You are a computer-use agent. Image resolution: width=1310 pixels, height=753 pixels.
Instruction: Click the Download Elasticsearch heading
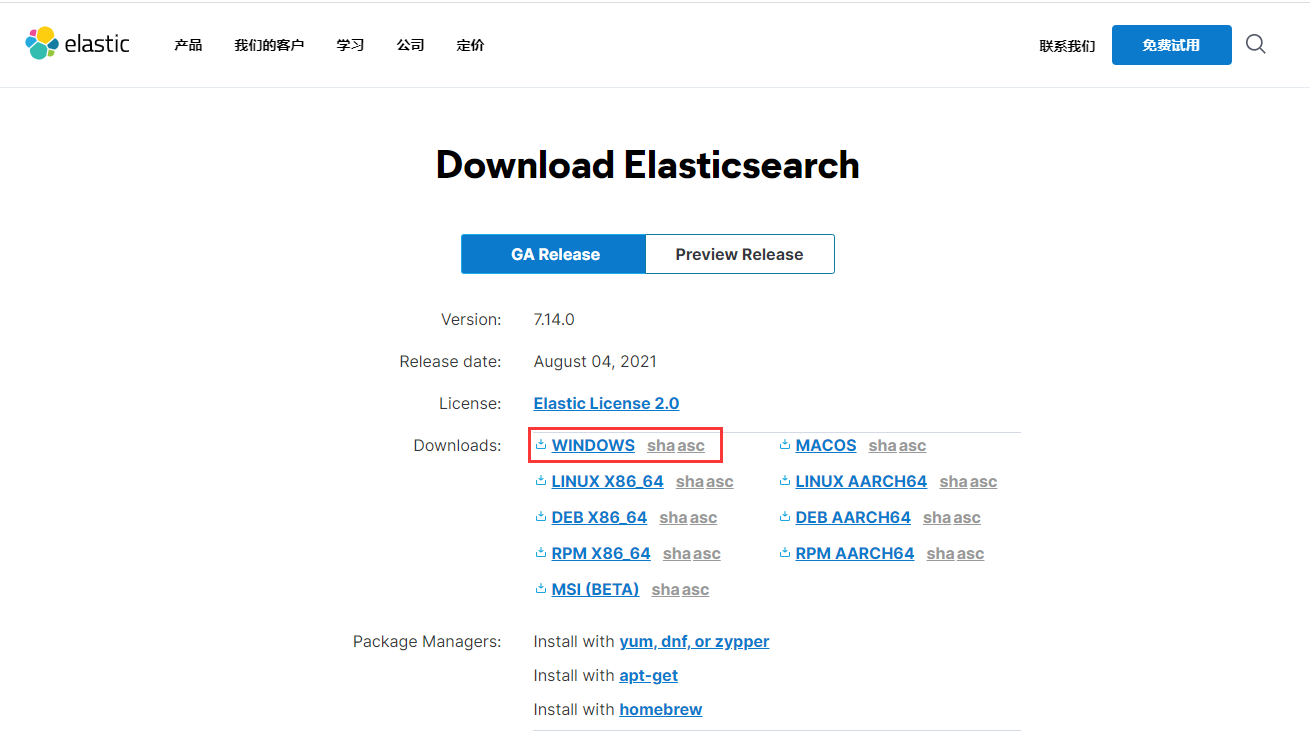click(648, 165)
